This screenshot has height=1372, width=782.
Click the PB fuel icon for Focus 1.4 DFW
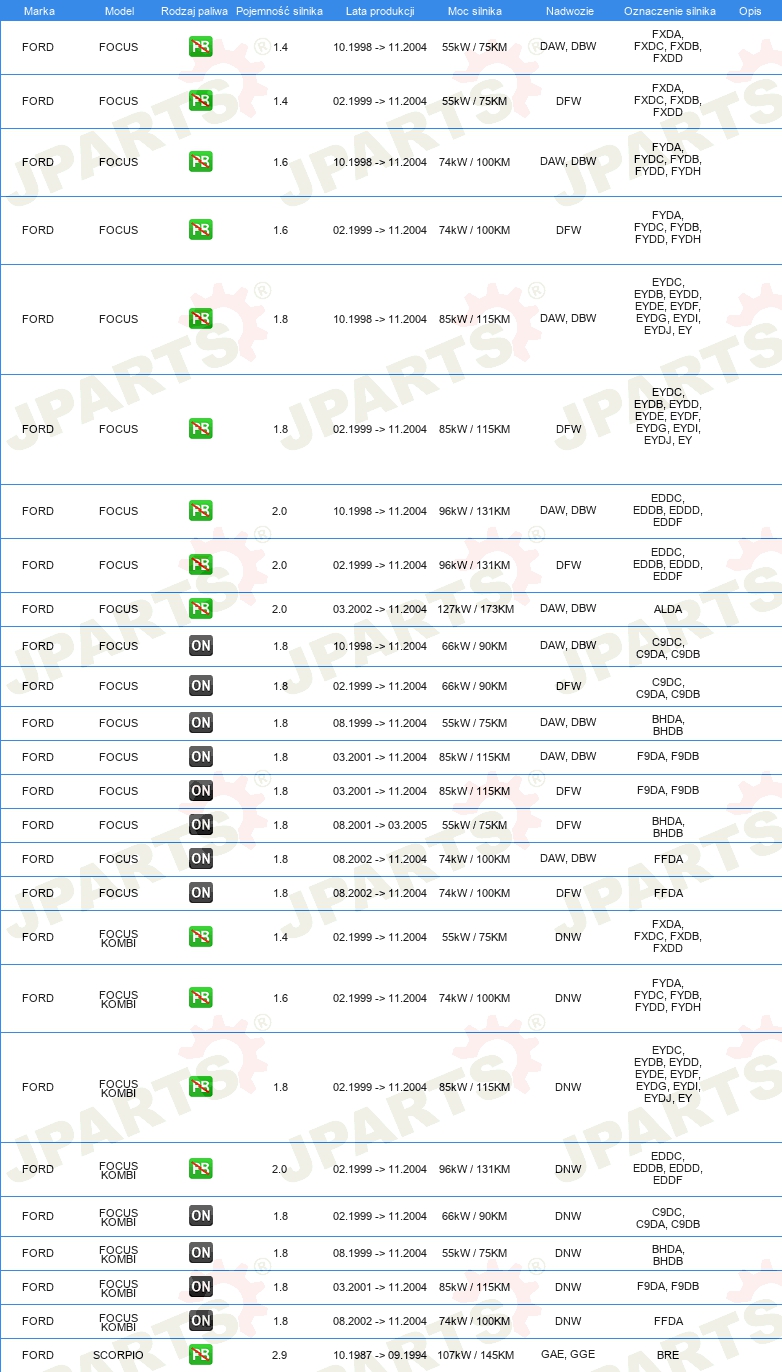click(x=201, y=101)
